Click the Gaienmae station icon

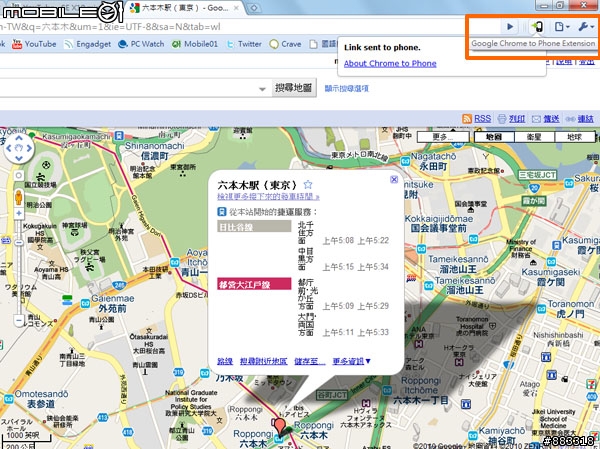(85, 304)
